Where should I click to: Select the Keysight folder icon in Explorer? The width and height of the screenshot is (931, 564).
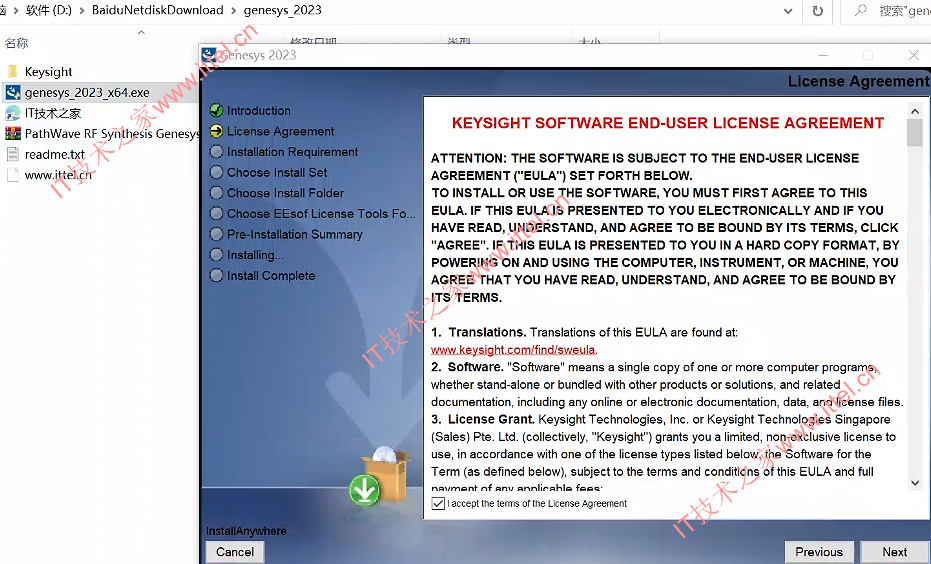[x=13, y=72]
